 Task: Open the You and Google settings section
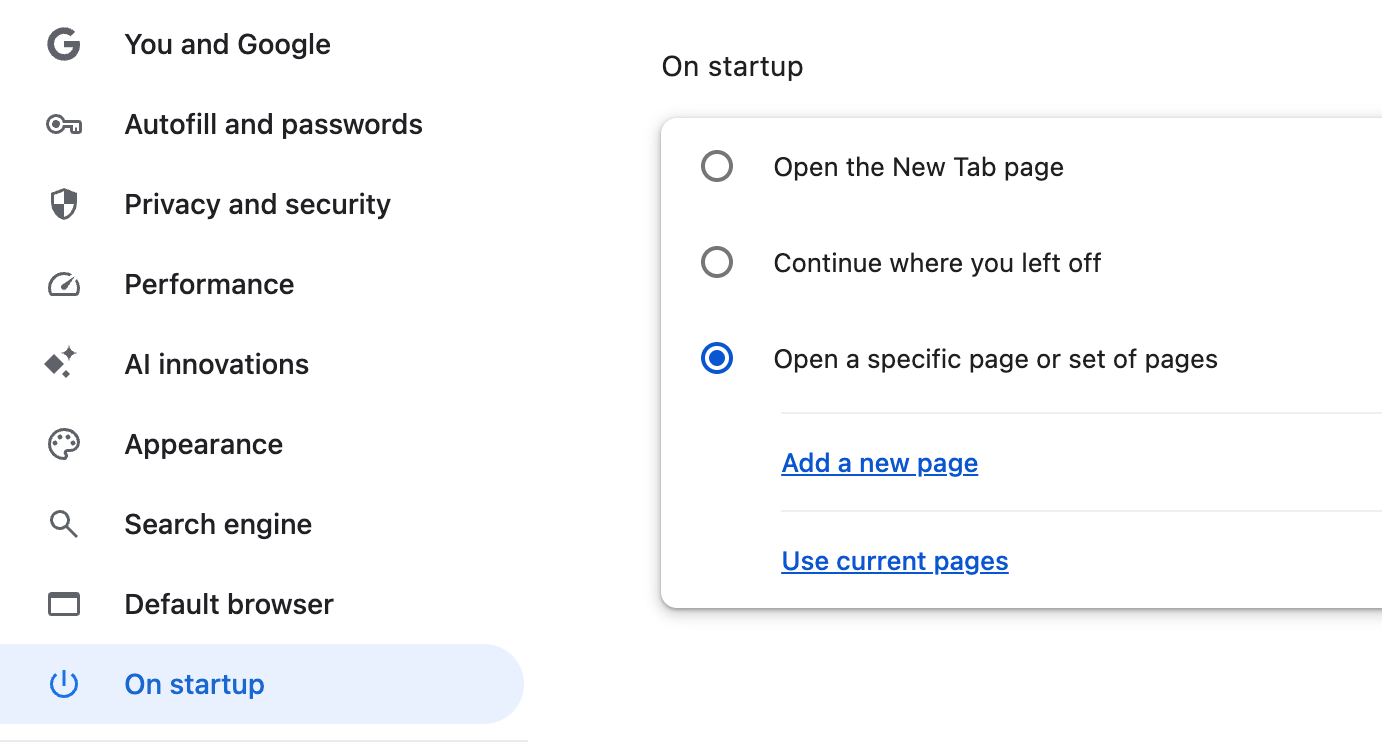[x=227, y=44]
